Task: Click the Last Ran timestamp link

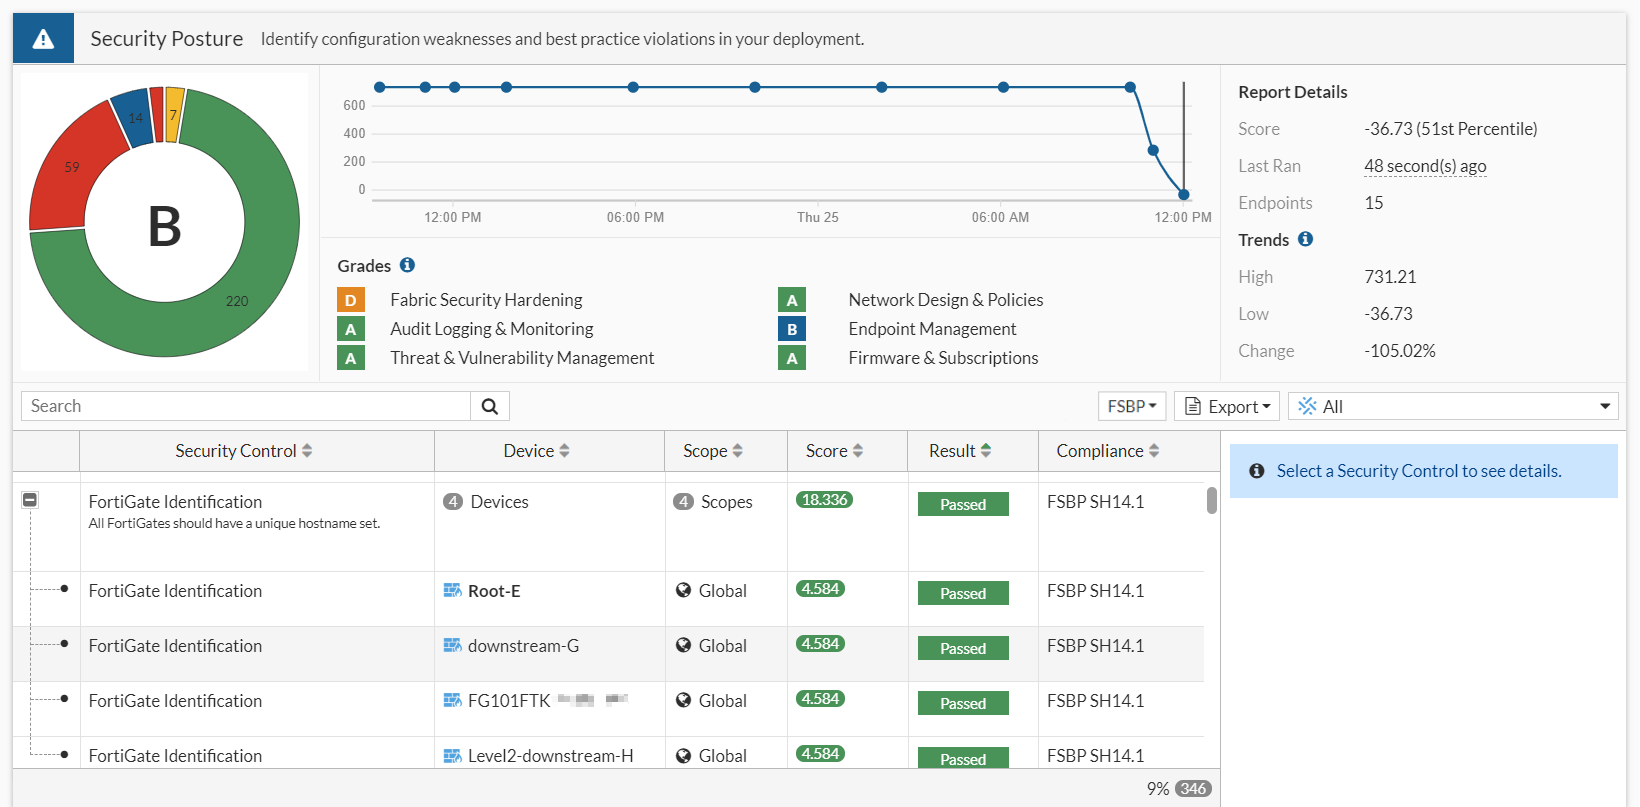Action: (x=1425, y=166)
